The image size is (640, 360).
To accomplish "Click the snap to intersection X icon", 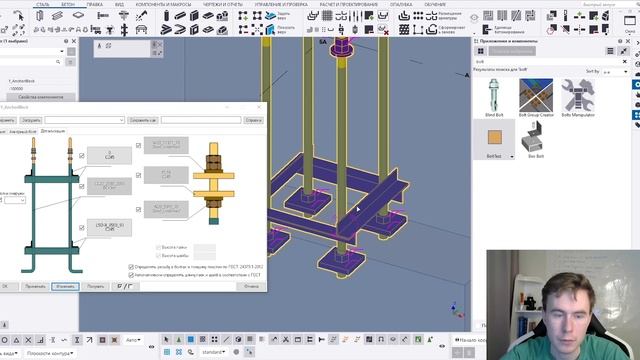I will click(28, 340).
